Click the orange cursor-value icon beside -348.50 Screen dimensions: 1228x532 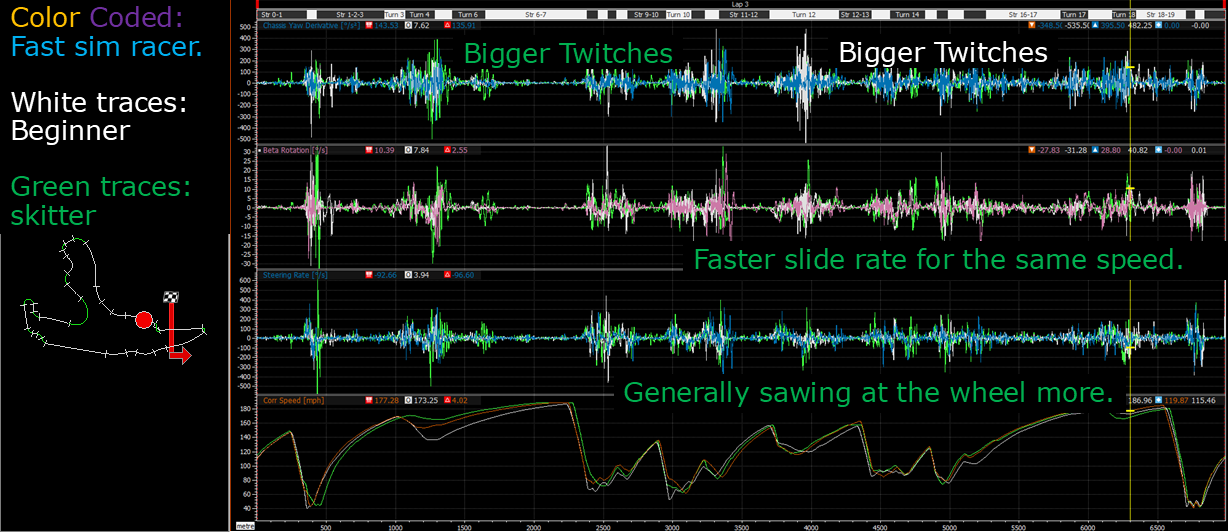point(1032,25)
